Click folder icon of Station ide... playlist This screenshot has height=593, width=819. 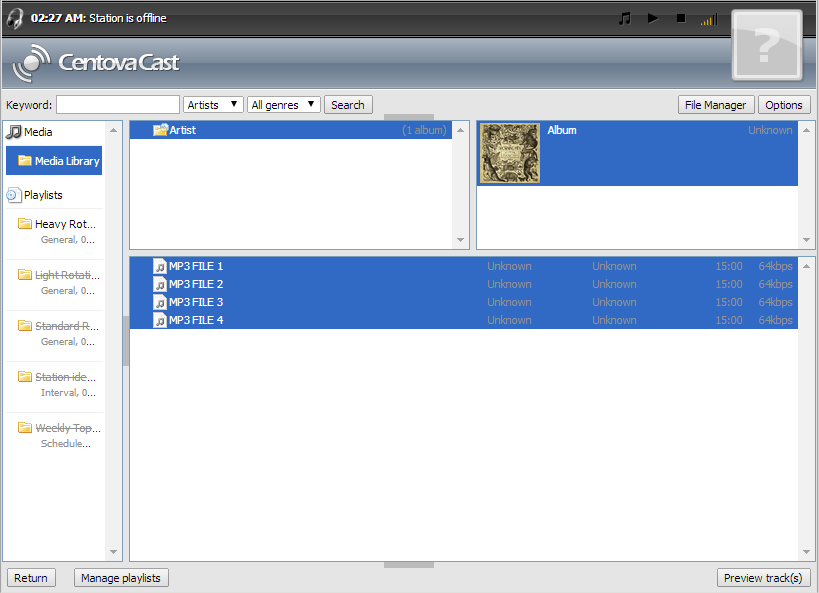(25, 377)
